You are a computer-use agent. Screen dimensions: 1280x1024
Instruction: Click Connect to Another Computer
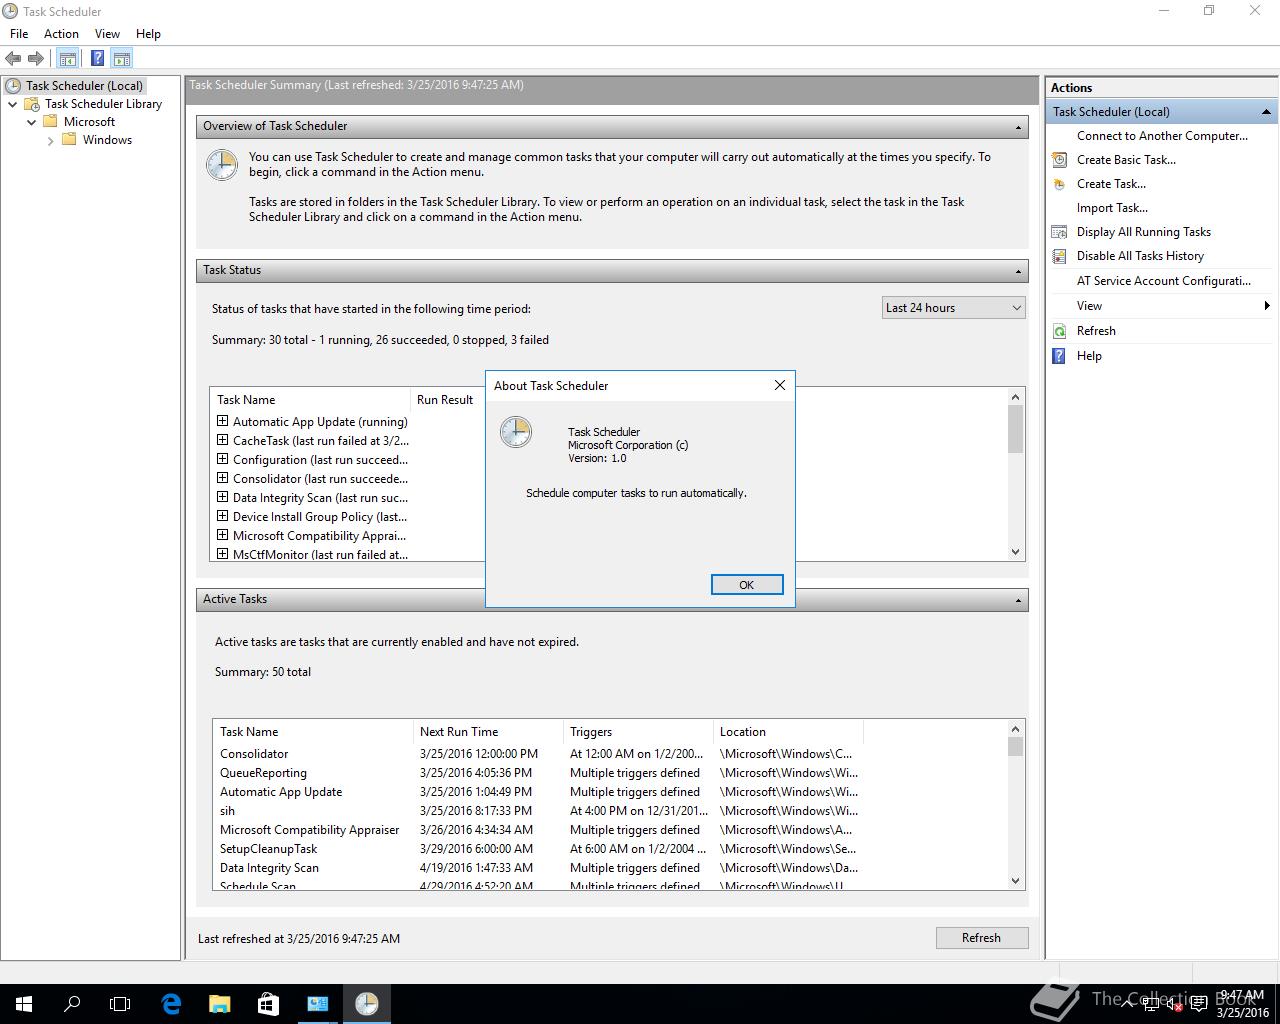[x=1162, y=136]
